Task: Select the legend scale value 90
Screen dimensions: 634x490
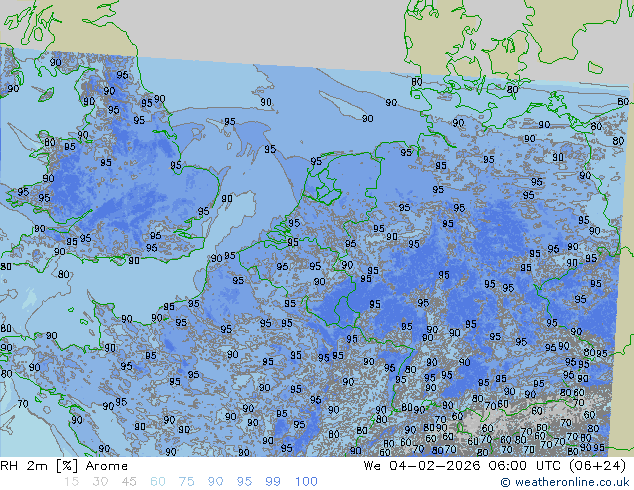Action: (215, 482)
